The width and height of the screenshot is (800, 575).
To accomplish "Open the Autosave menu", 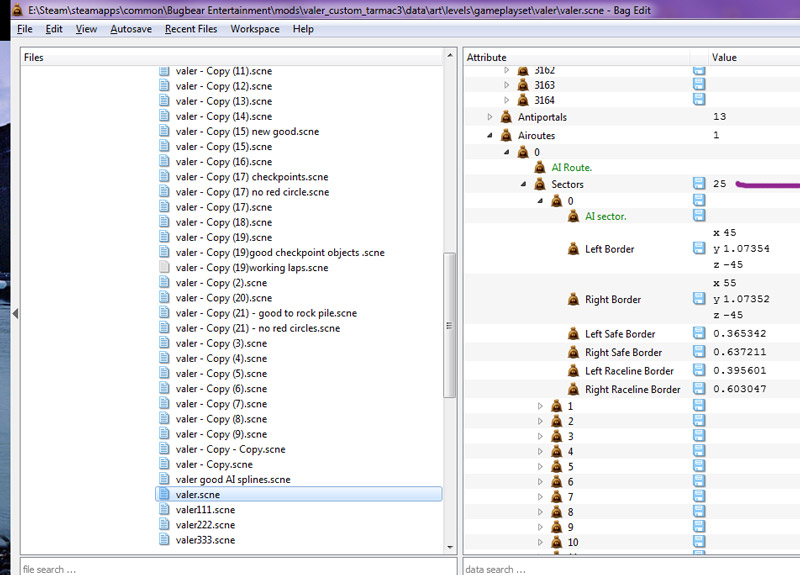I will [131, 29].
